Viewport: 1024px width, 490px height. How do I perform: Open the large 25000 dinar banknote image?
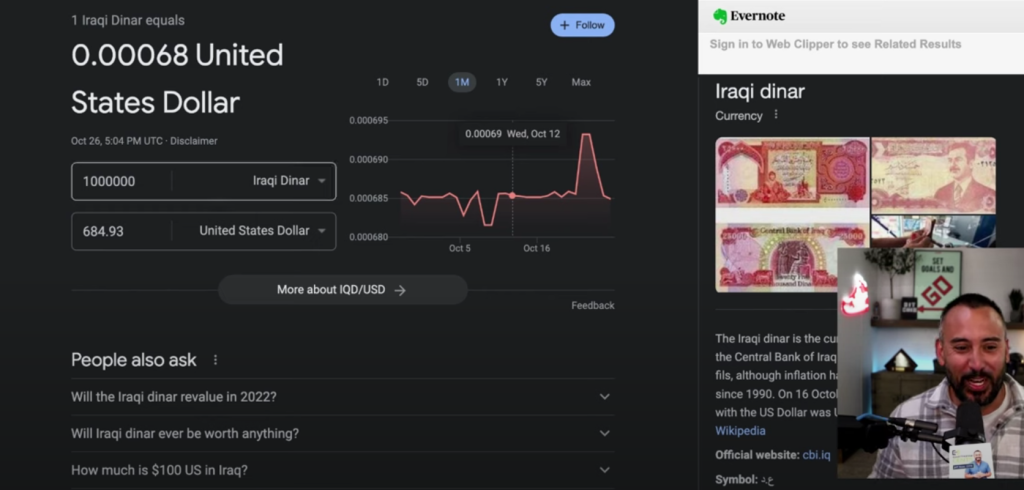[x=792, y=214]
